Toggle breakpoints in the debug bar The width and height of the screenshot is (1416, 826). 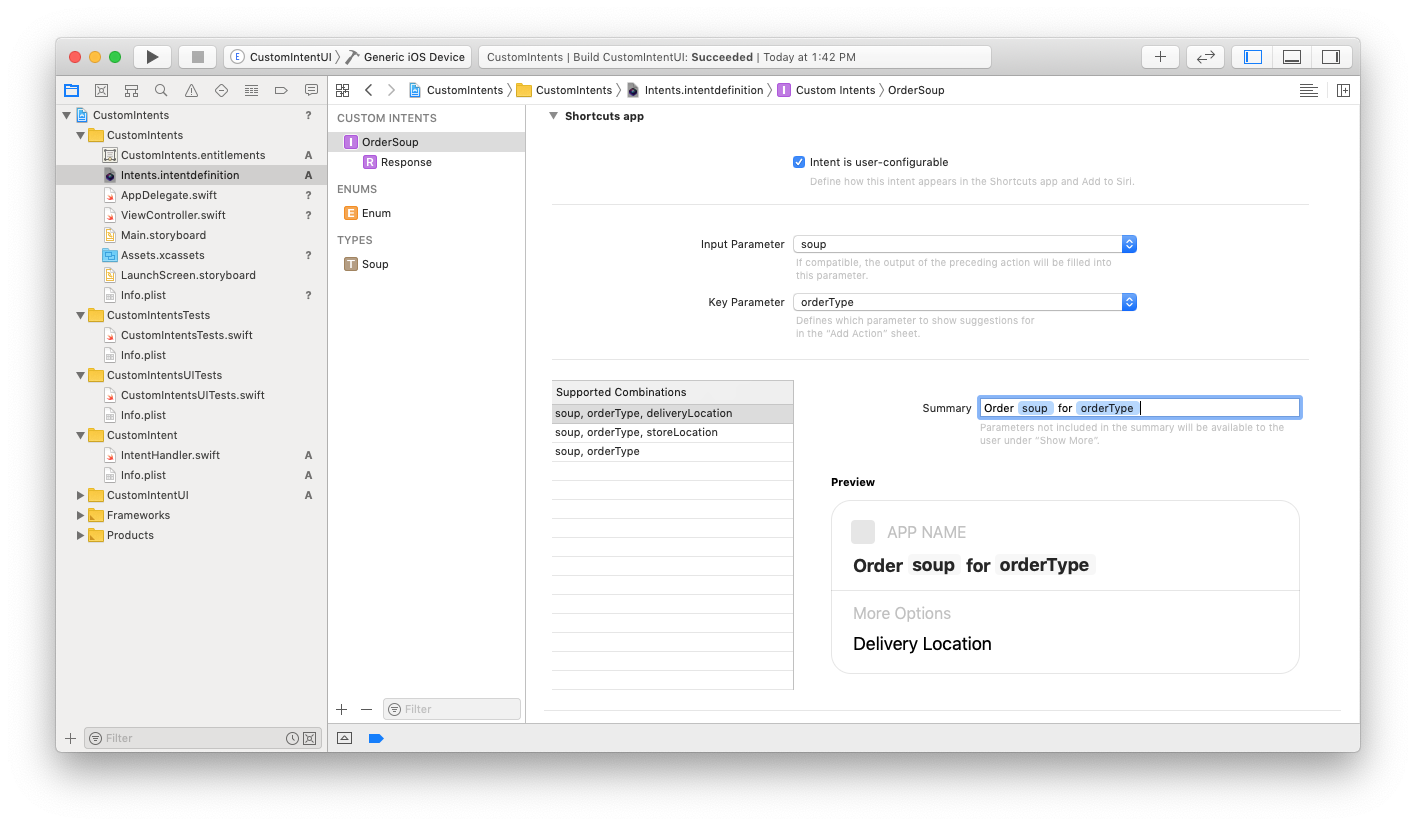click(375, 738)
